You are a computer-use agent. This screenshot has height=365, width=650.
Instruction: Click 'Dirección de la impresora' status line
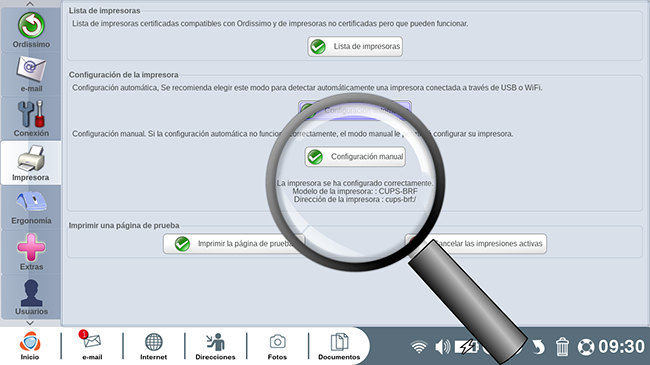(355, 200)
